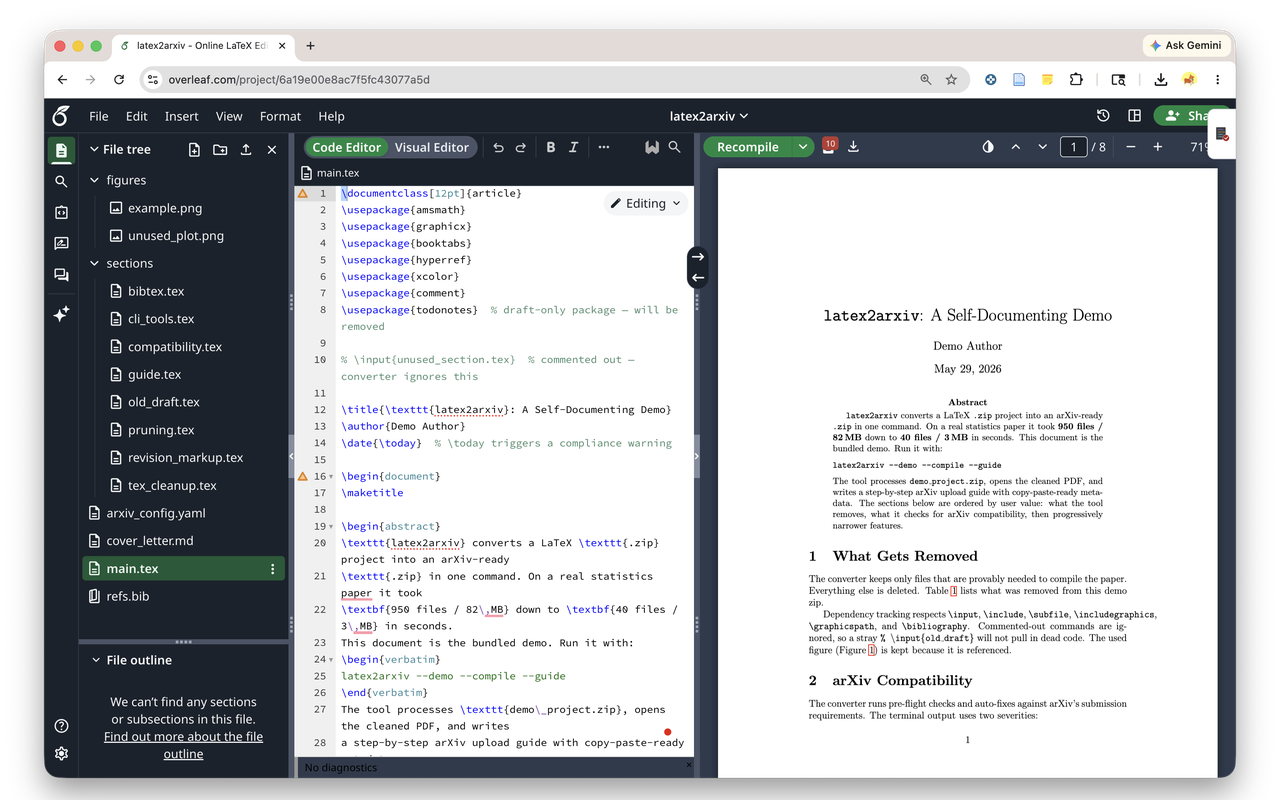Open the latex2arxiv project name dropdown
The width and height of the screenshot is (1280, 800).
709,116
